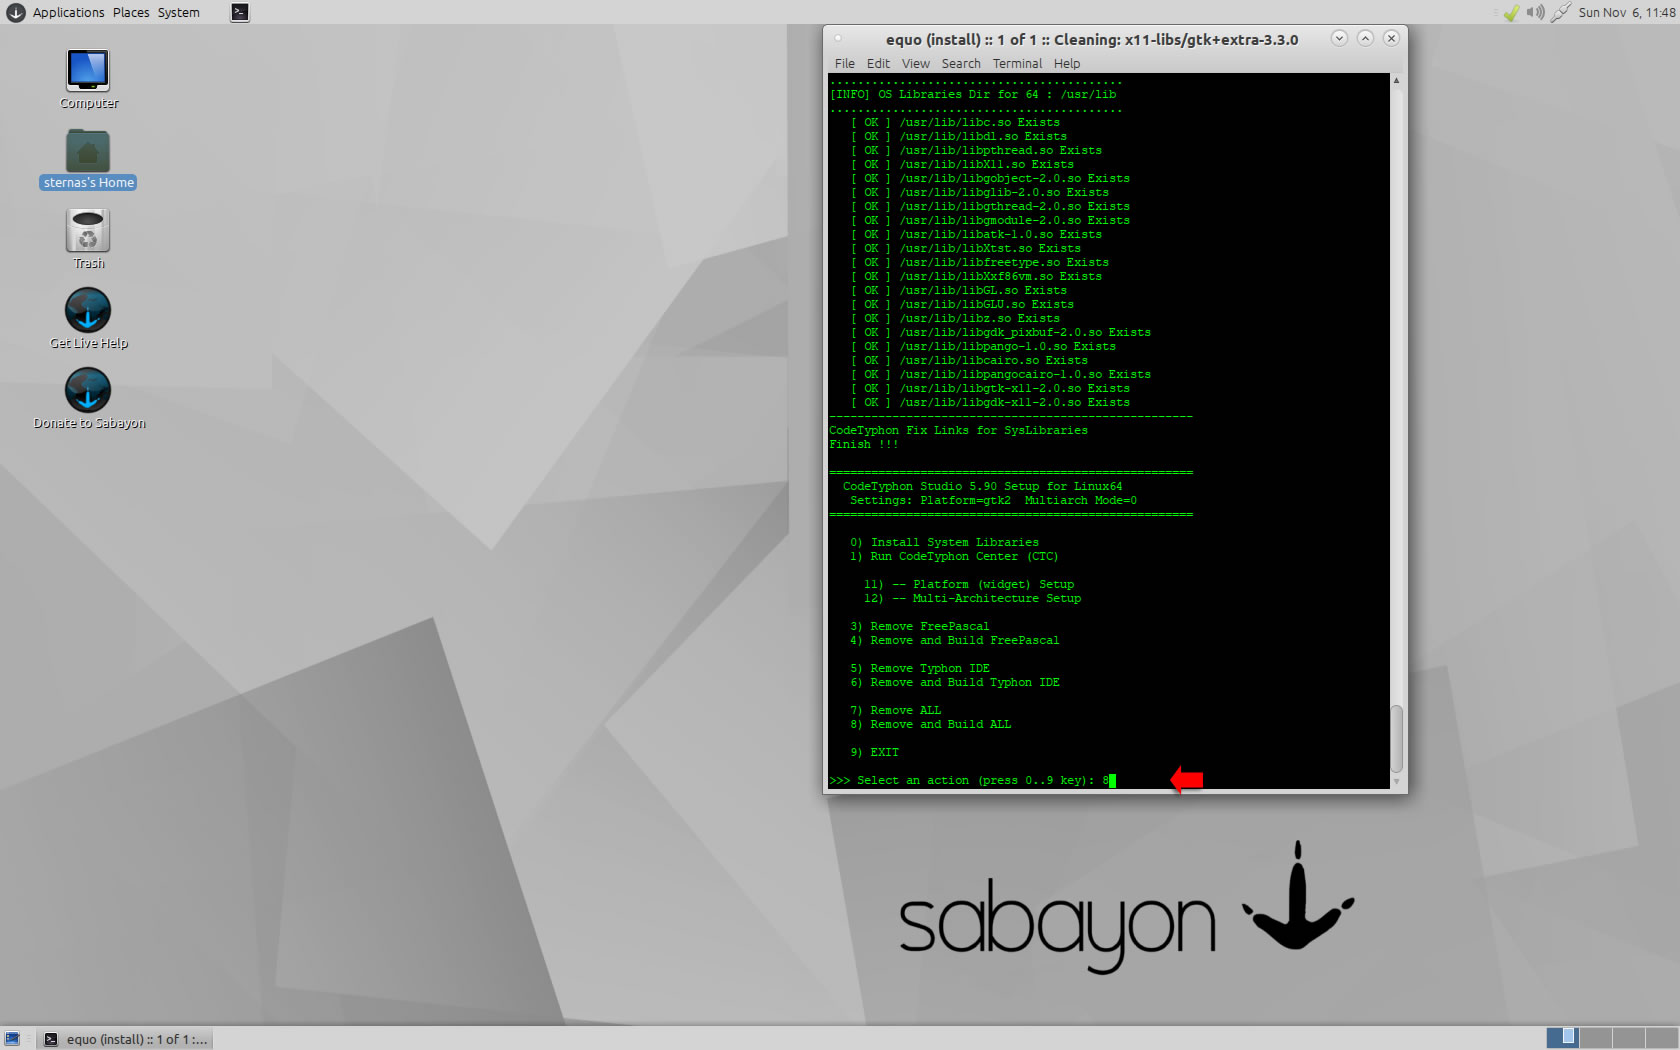Switch to the second workspace
Viewport: 1680px width, 1050px height.
(1595, 1038)
